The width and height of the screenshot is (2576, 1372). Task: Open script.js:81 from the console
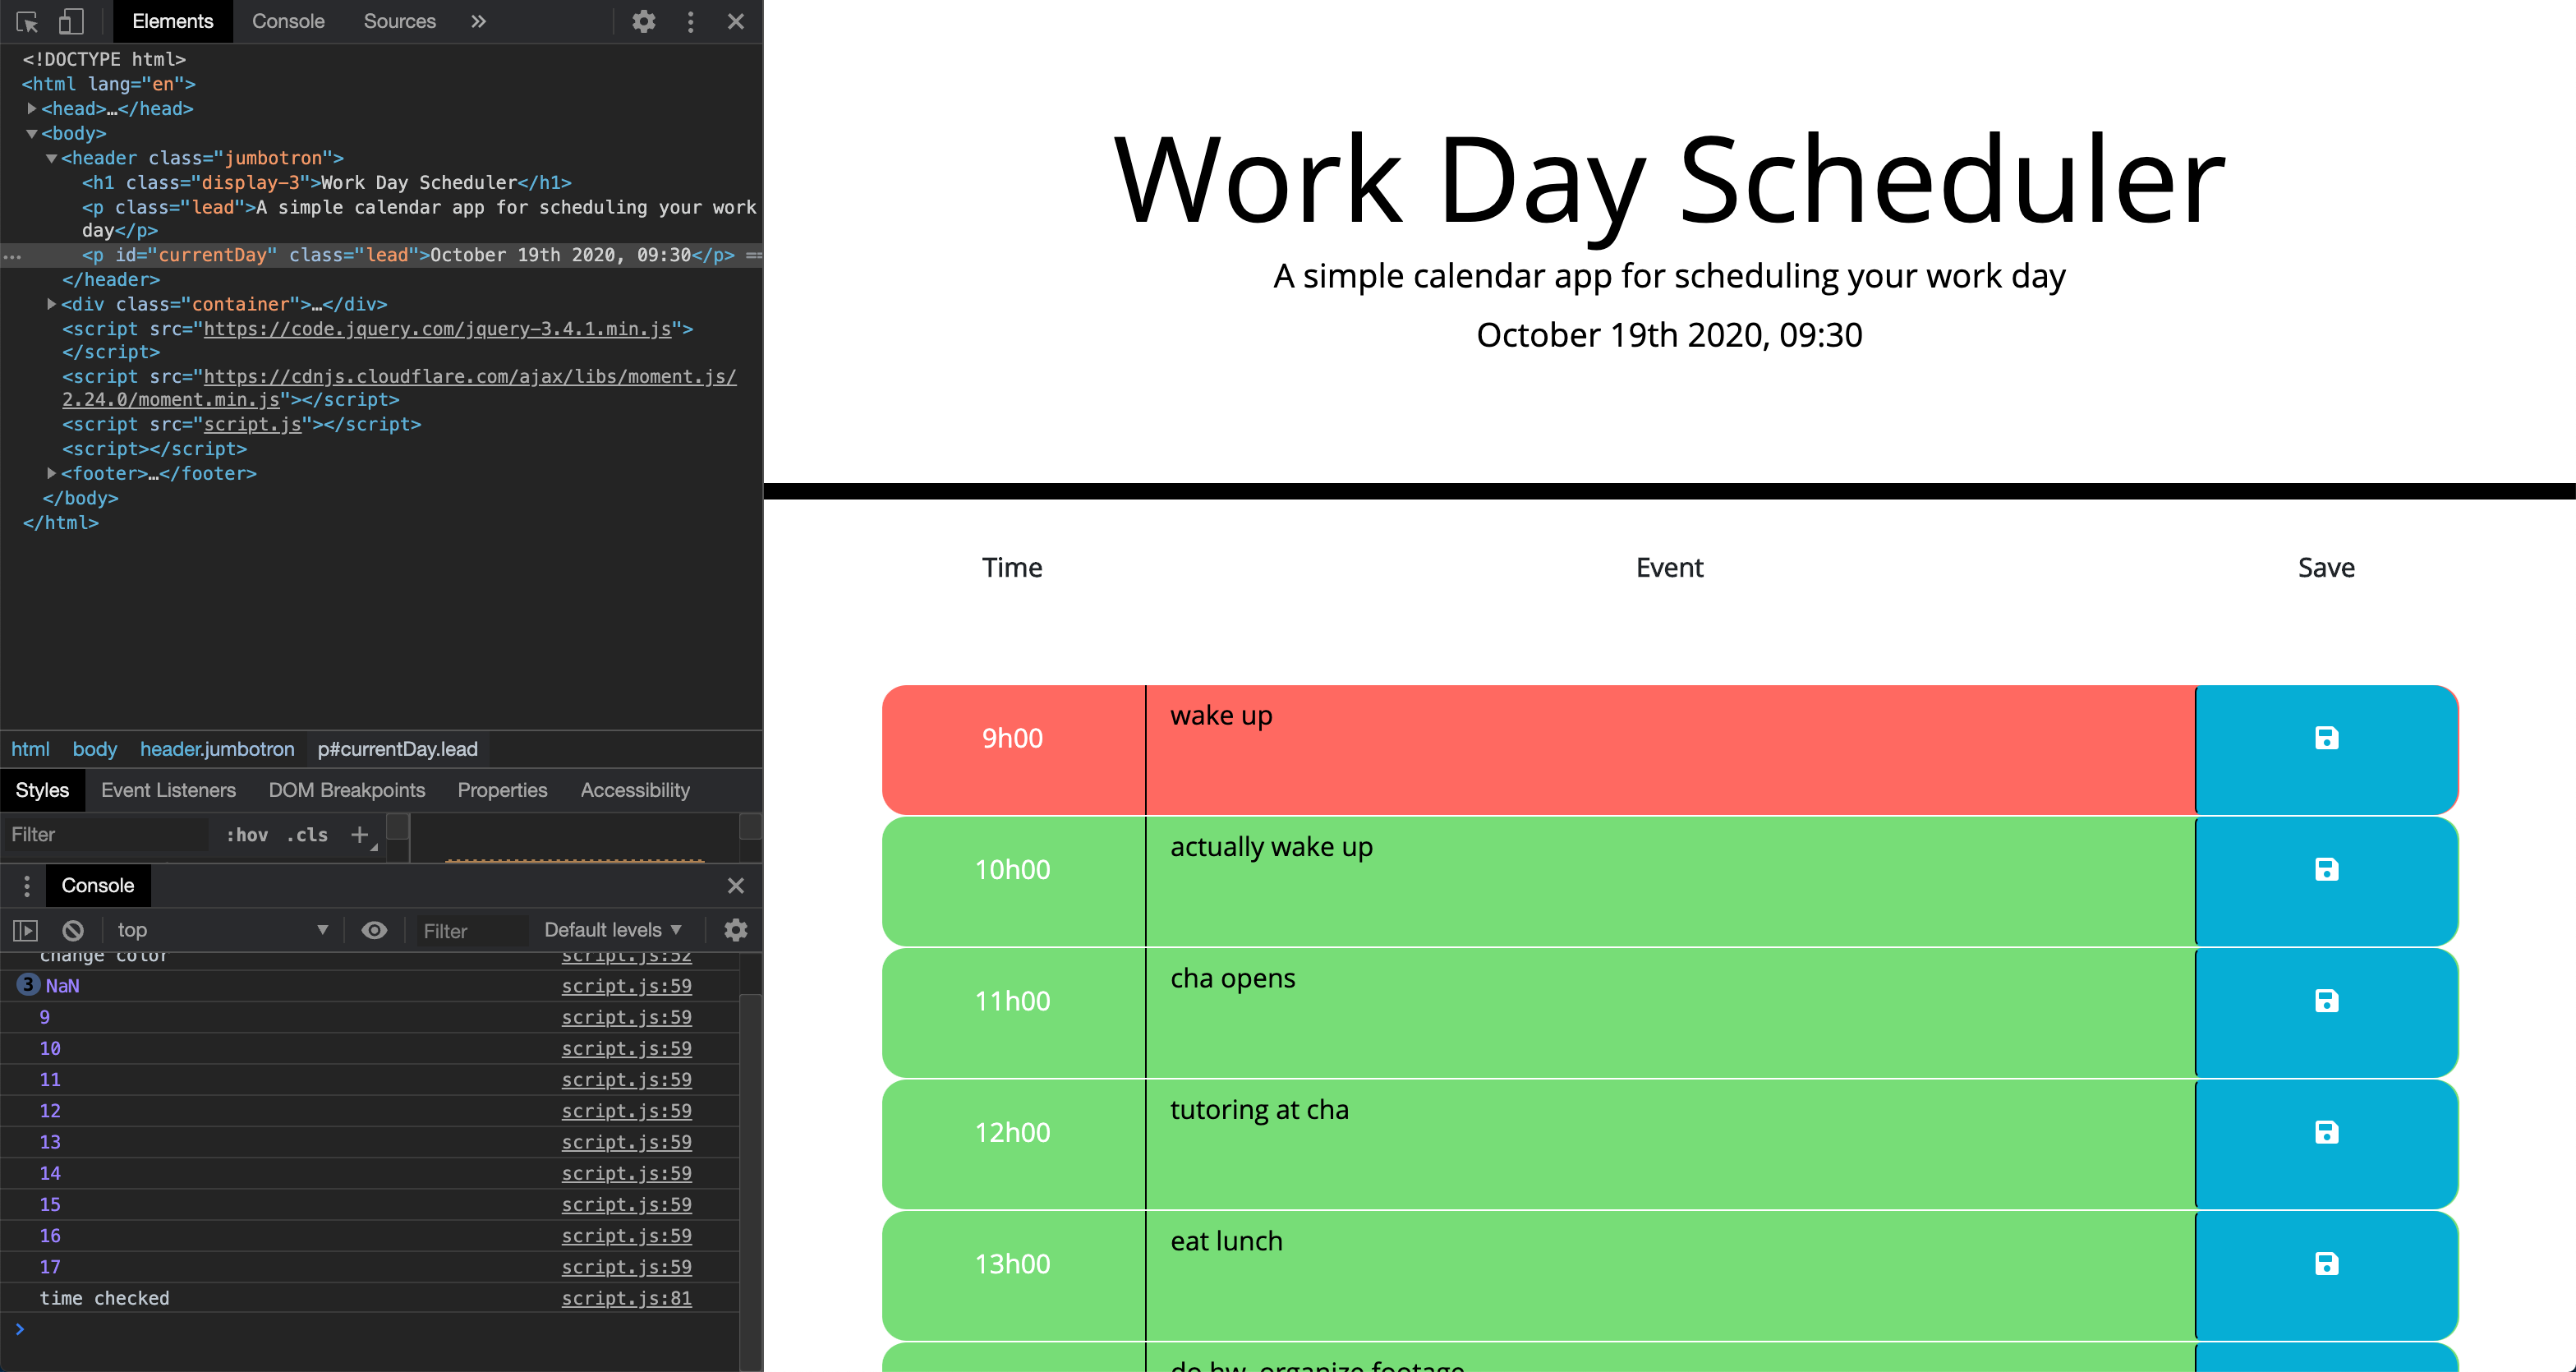click(626, 1298)
